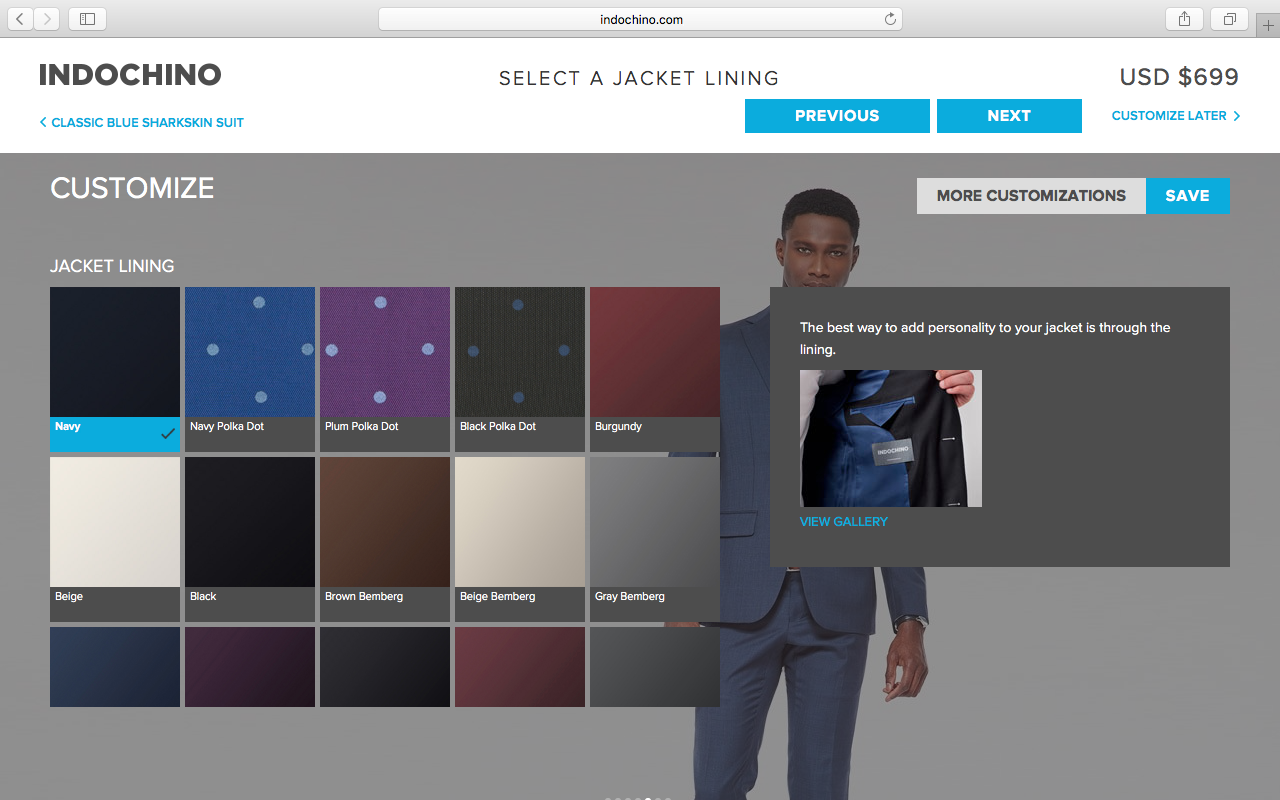Screen dimensions: 1280x800
Task: Save the customization
Action: [x=1187, y=196]
